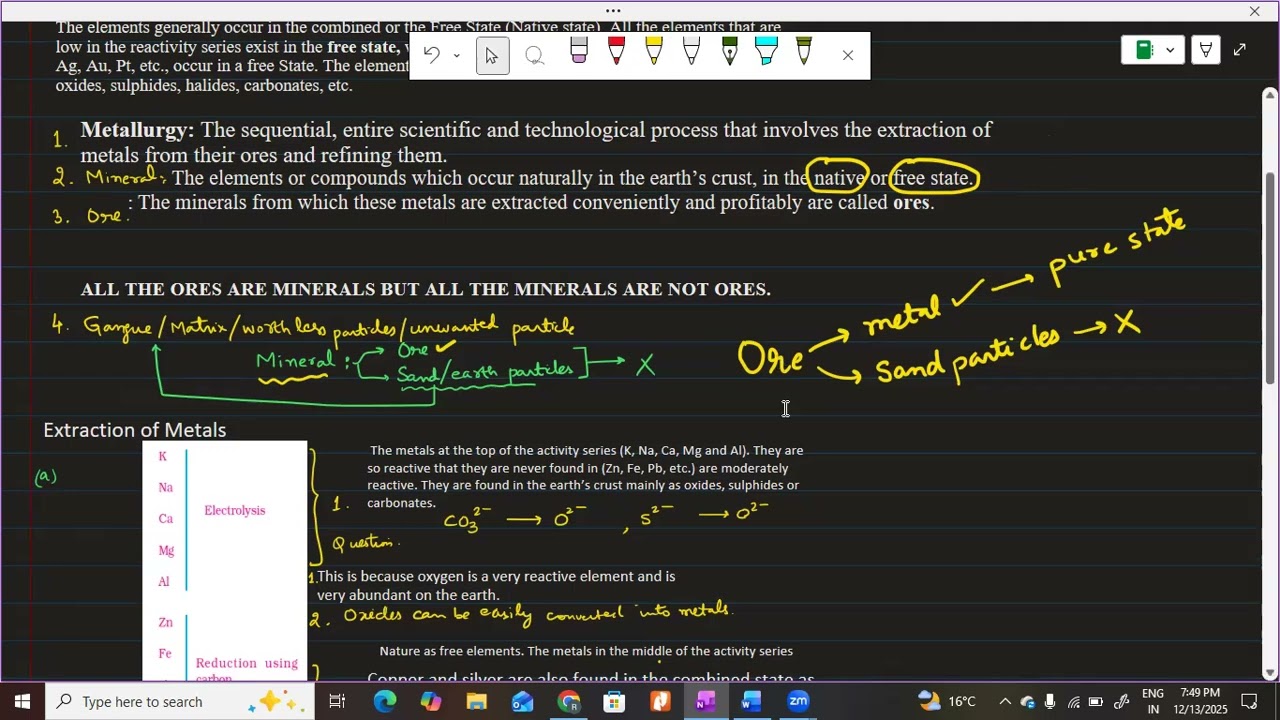This screenshot has width=1280, height=720.
Task: Click the 'Mg' element in the series
Action: [166, 551]
